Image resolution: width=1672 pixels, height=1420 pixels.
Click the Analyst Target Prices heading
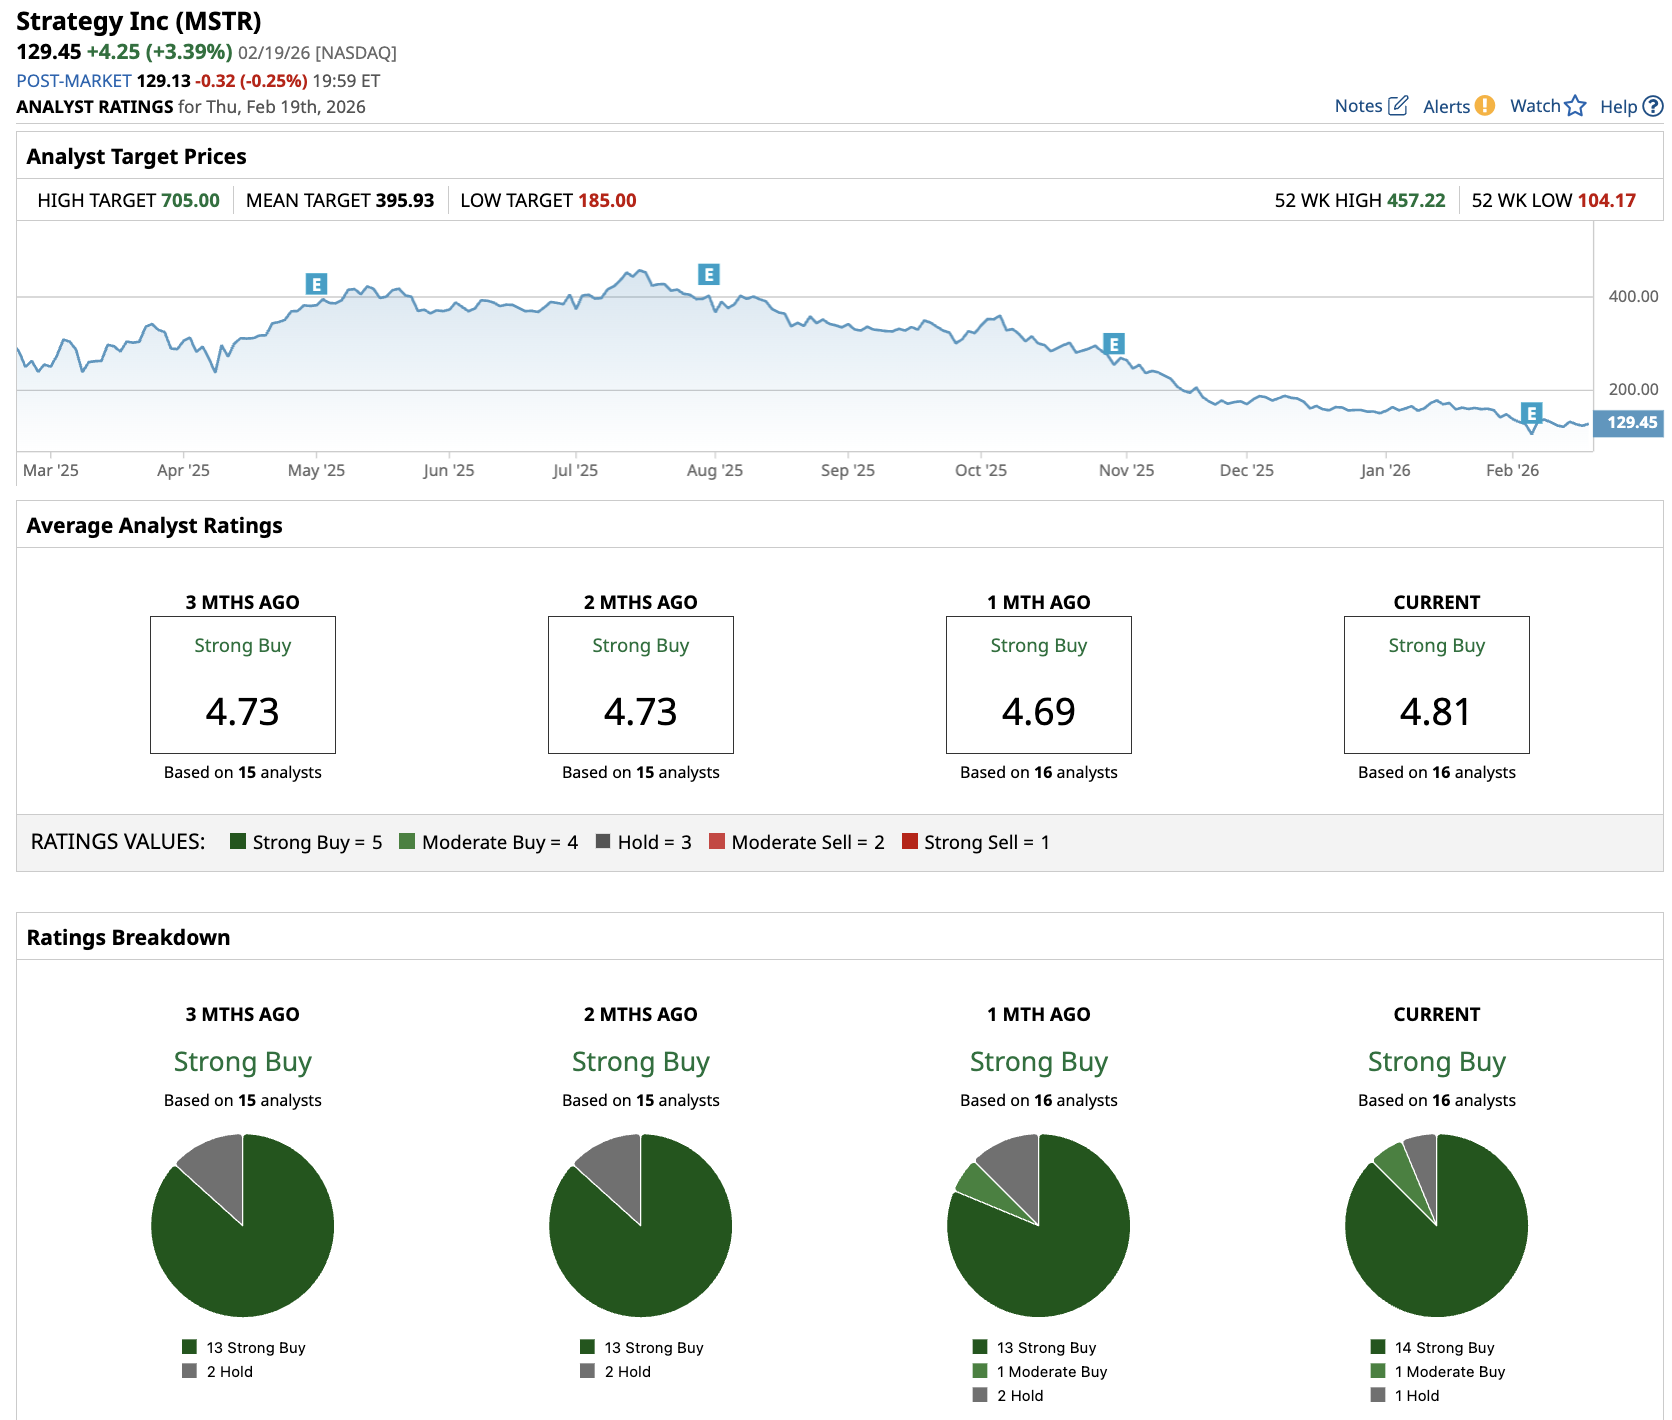tap(137, 157)
